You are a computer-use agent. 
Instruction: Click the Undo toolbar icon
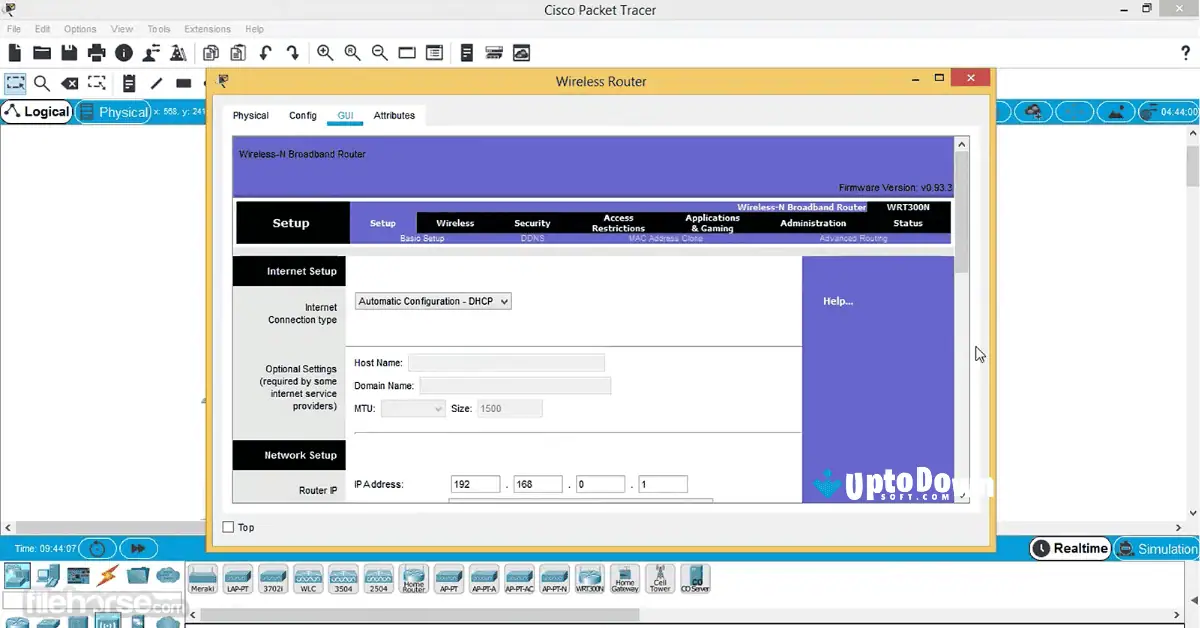265,52
